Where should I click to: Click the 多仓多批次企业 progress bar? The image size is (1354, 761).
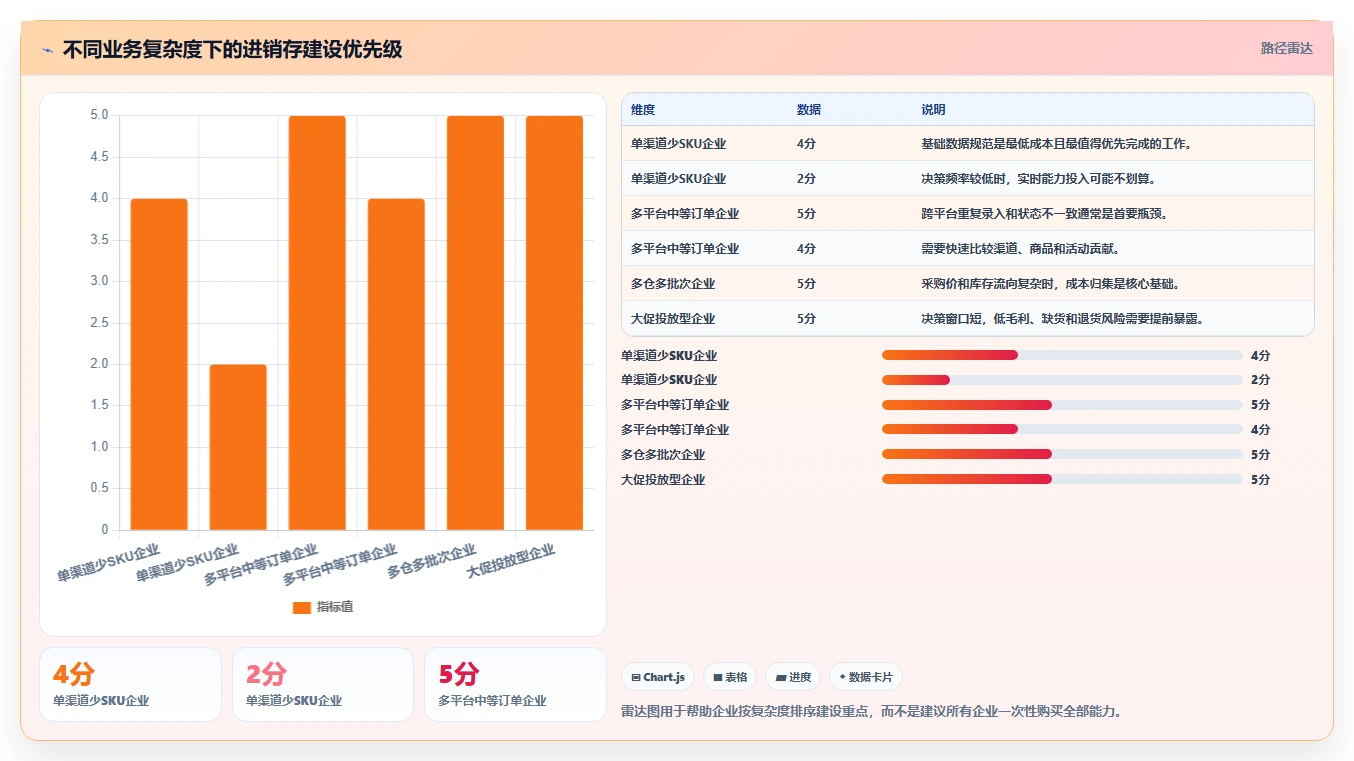(1062, 454)
